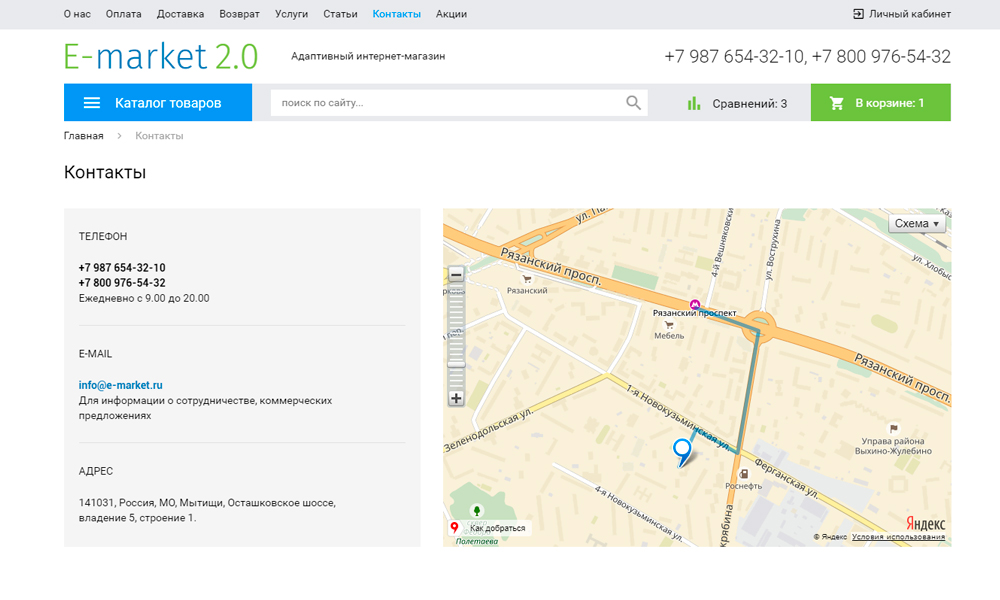Click the address text 141031, Россия, МО
This screenshot has width=1000, height=600.
point(207,510)
